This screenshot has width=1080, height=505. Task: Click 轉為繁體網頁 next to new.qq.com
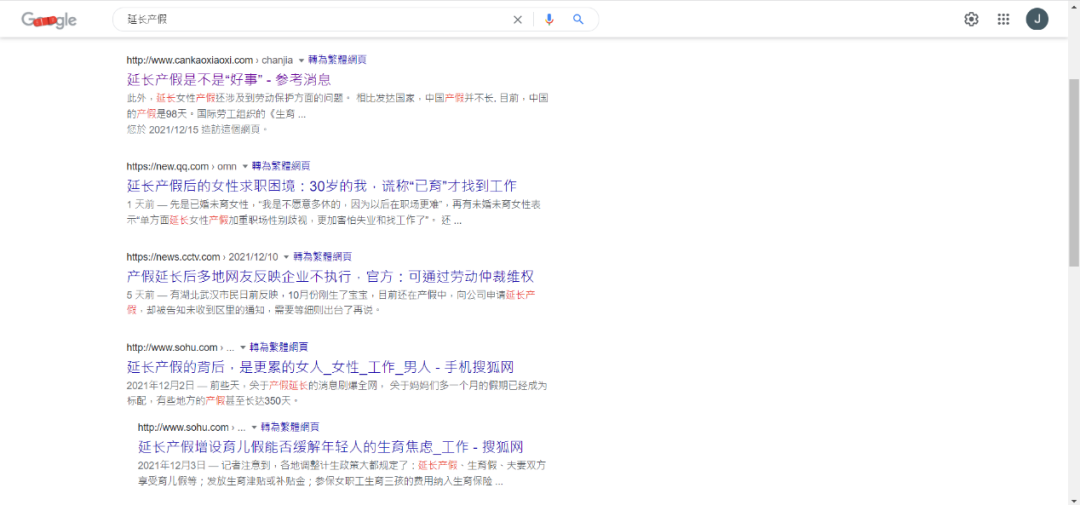click(281, 166)
